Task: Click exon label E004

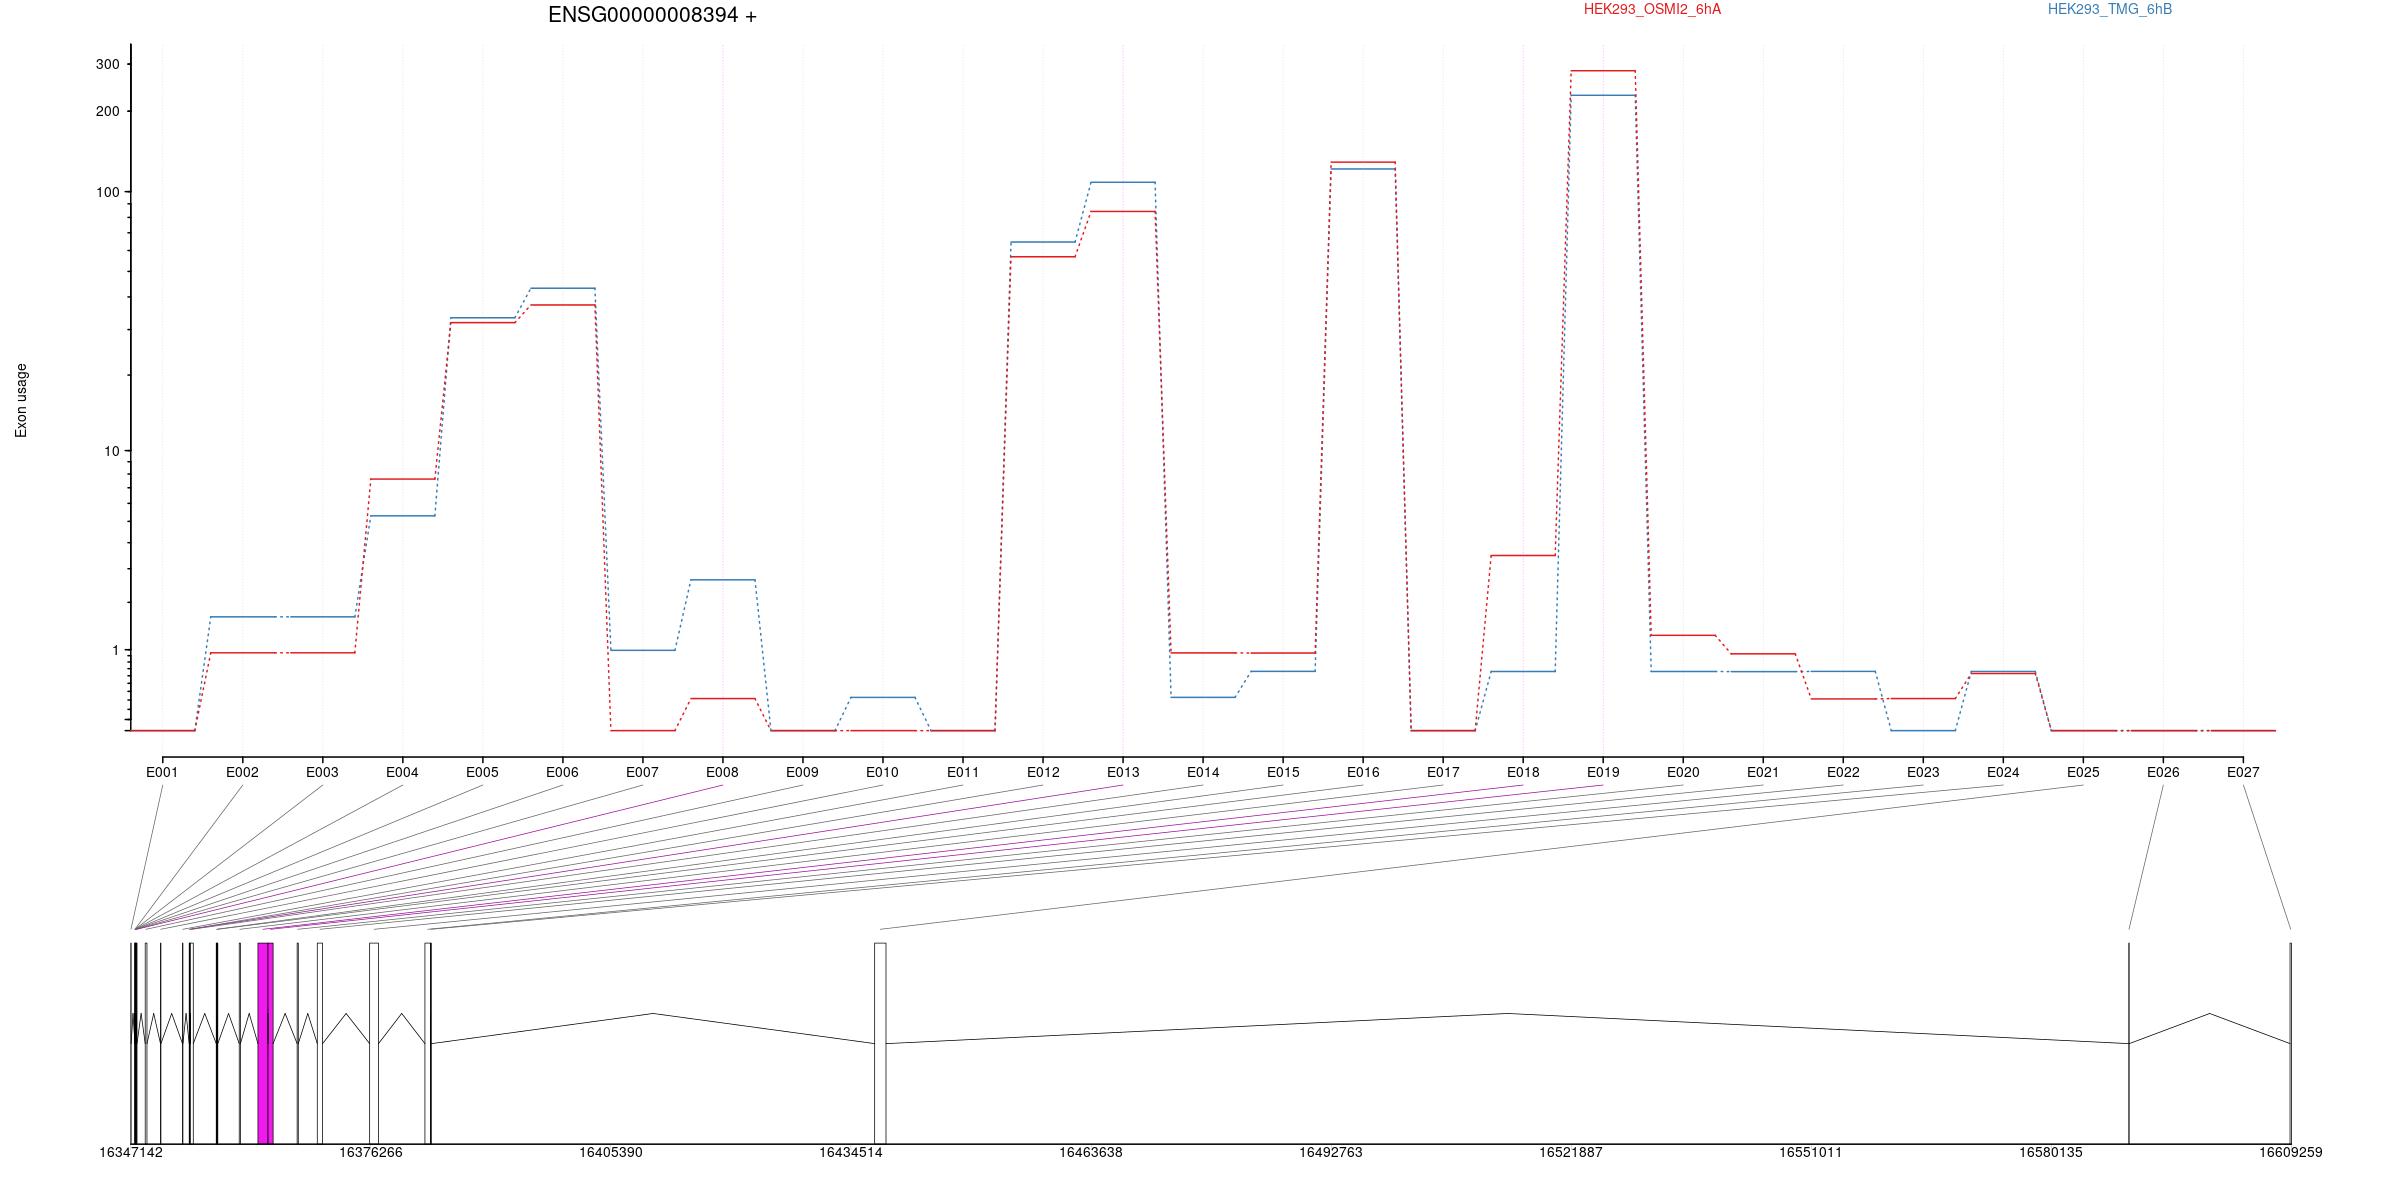Action: coord(402,772)
